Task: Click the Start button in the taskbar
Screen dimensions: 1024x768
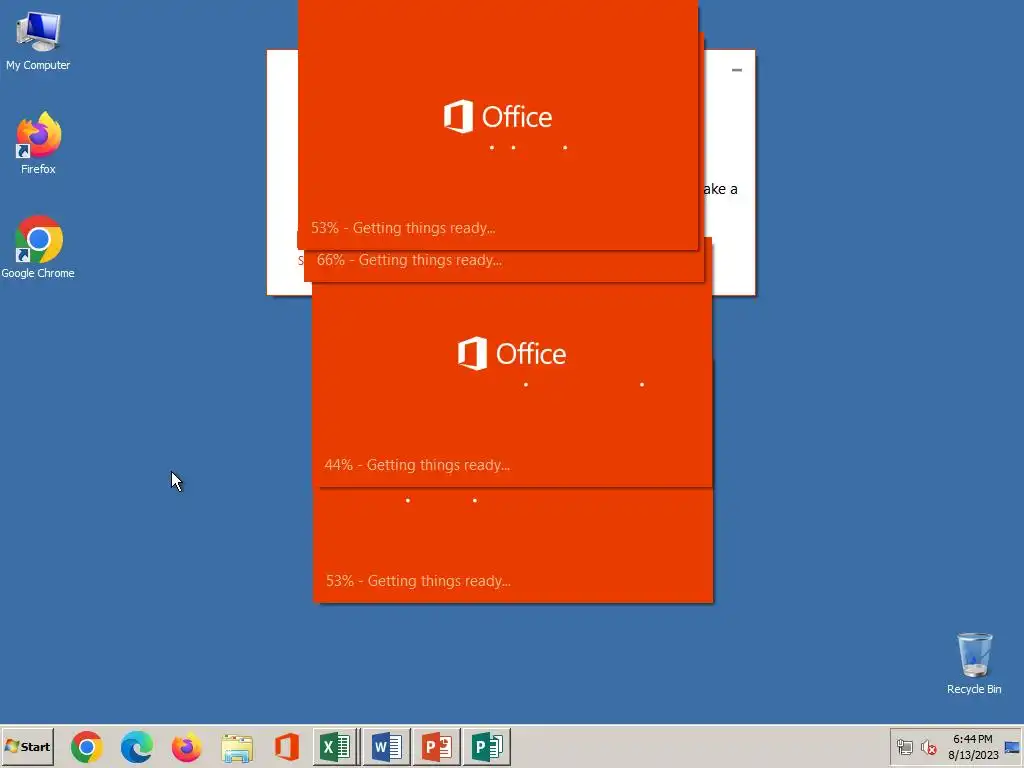Action: coord(27,746)
